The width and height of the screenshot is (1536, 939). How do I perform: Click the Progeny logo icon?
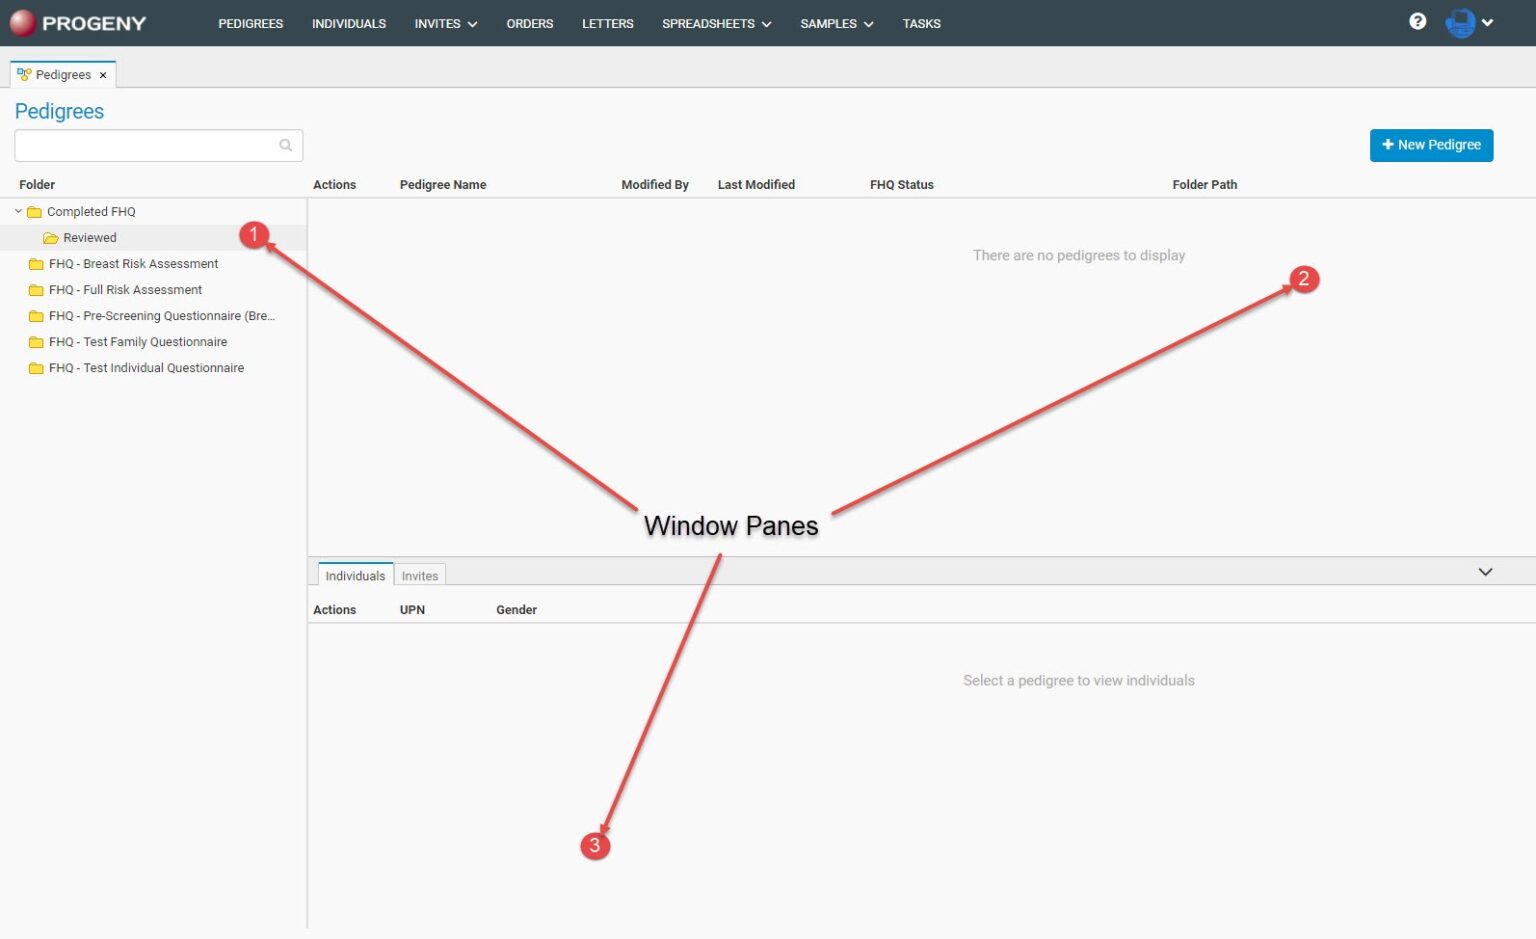[21, 22]
